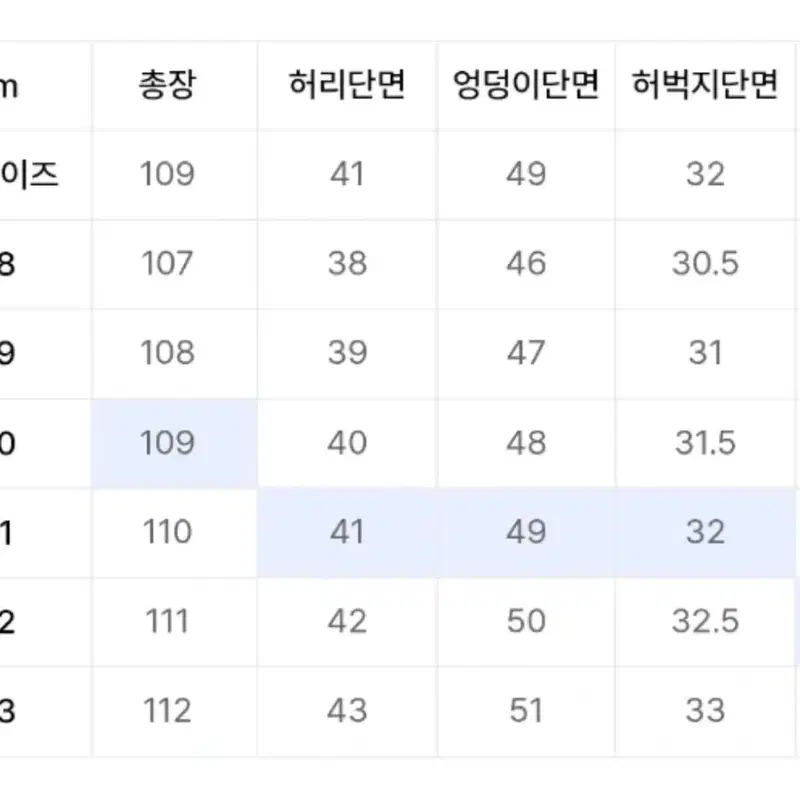Click thigh value 30.5
Image resolution: width=800 pixels, height=800 pixels.
tap(705, 264)
